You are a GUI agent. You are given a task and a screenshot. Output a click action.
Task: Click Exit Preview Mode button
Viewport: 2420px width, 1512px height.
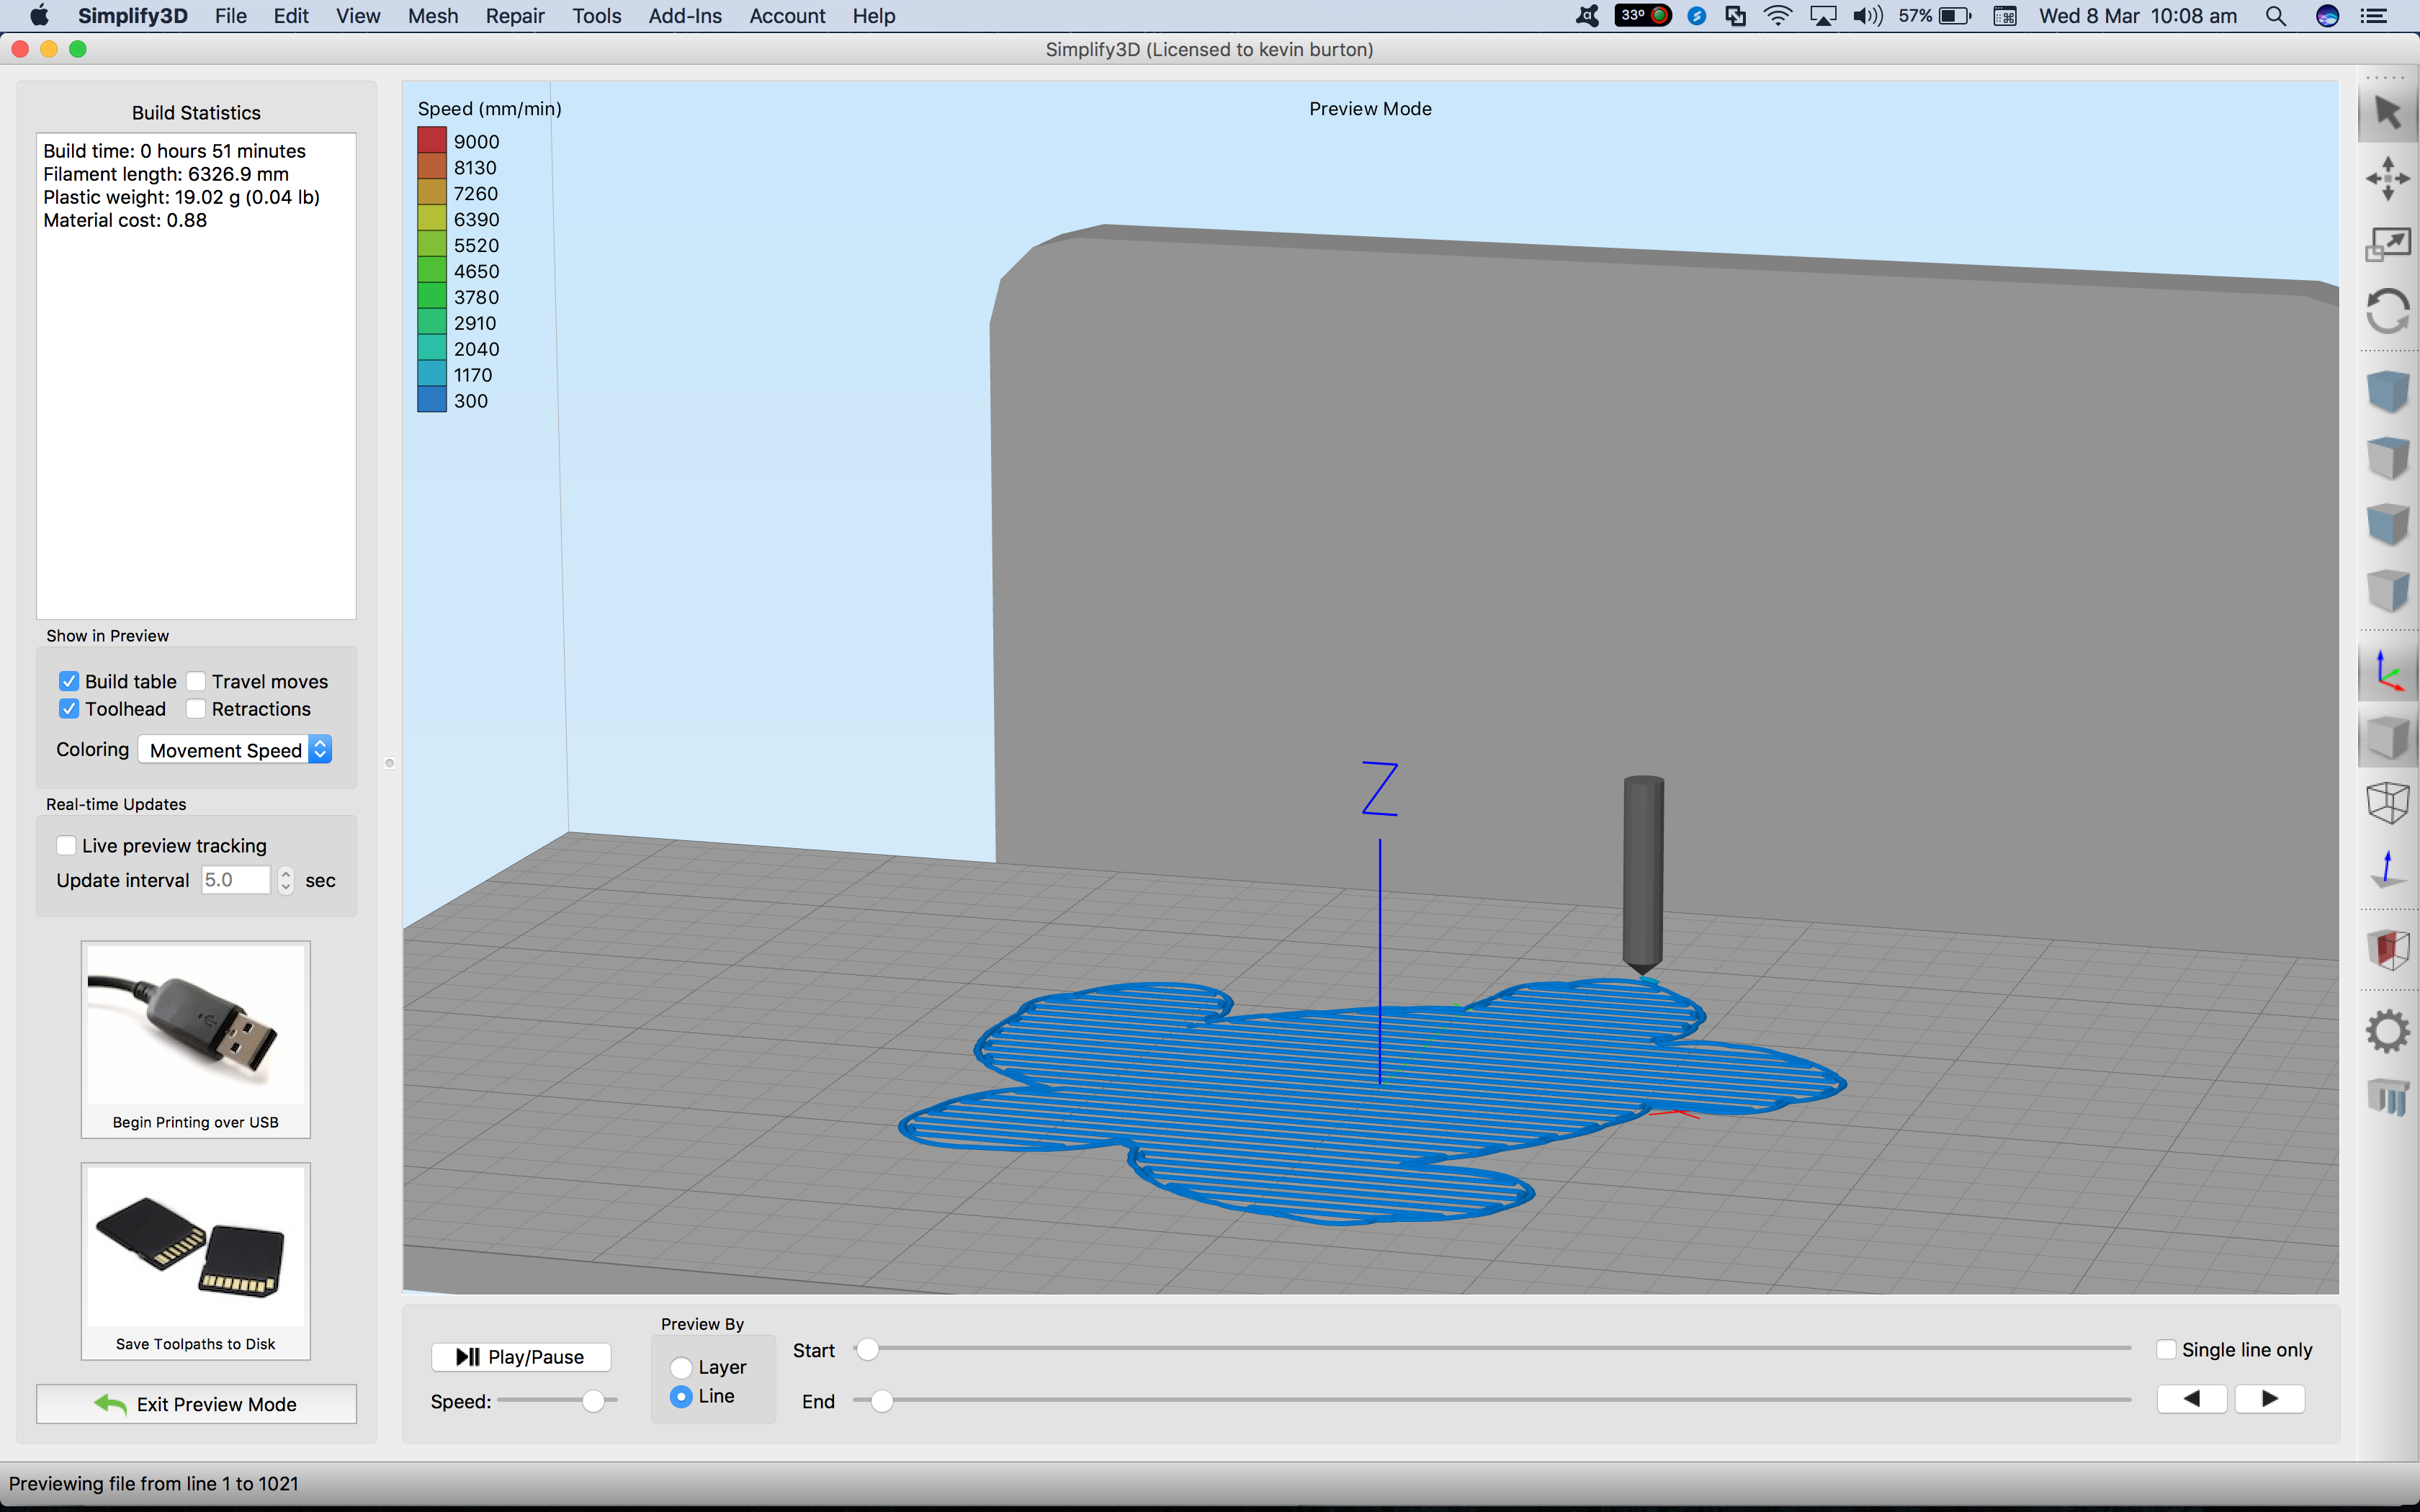coord(196,1404)
